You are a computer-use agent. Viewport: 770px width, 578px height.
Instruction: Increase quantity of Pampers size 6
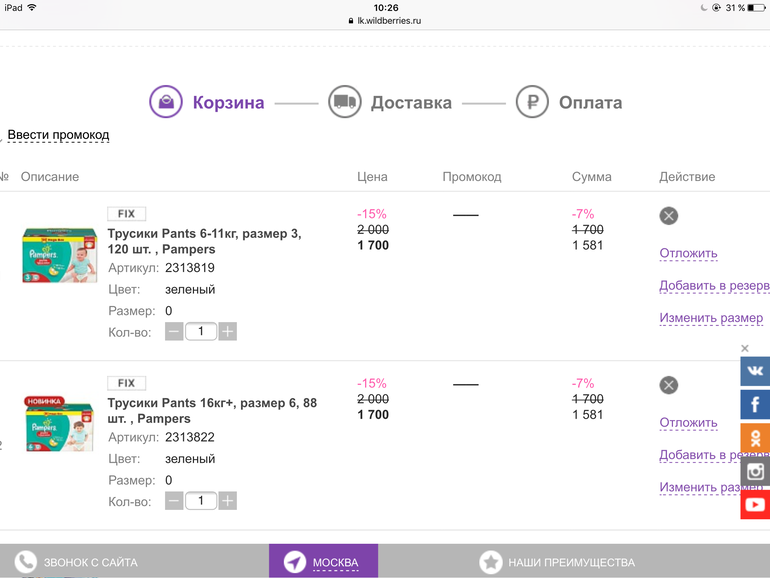[228, 501]
